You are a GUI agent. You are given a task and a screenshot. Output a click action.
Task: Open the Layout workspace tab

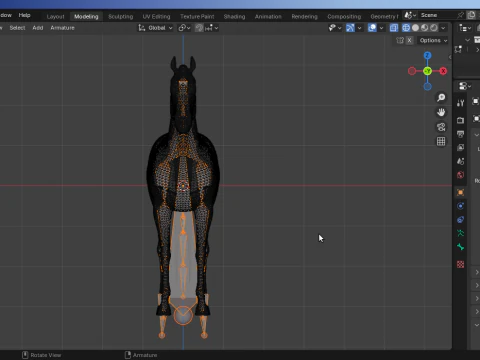(x=55, y=16)
